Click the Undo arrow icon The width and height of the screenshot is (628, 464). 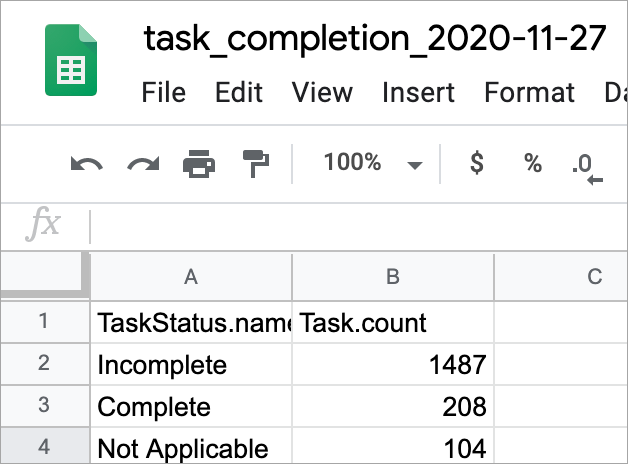(x=86, y=163)
